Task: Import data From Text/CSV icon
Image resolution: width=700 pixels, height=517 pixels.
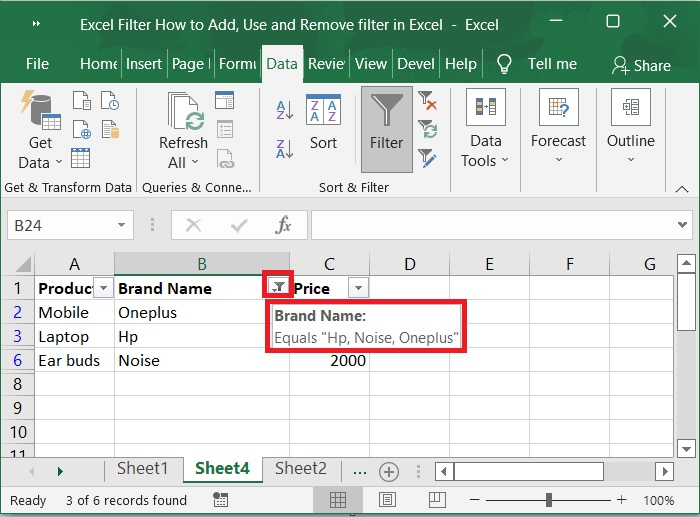Action: 82,100
